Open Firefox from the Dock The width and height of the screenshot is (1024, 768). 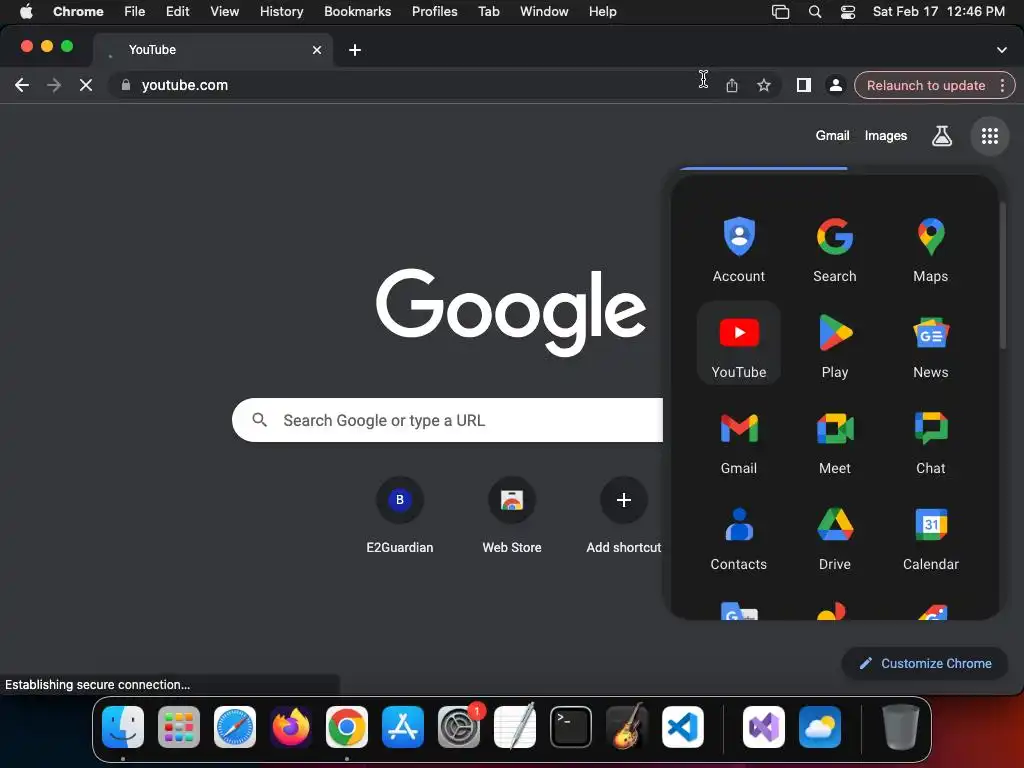pyautogui.click(x=291, y=727)
